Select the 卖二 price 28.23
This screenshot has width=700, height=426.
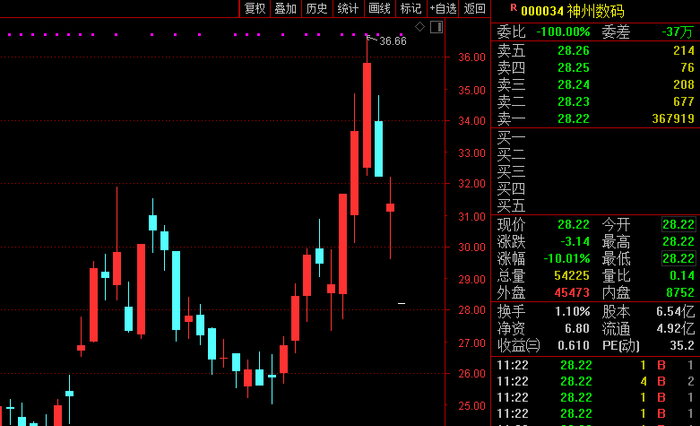(574, 101)
